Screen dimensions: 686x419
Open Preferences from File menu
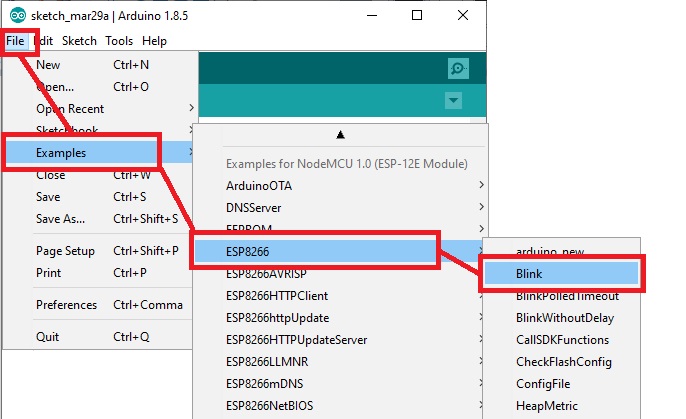click(x=98, y=305)
